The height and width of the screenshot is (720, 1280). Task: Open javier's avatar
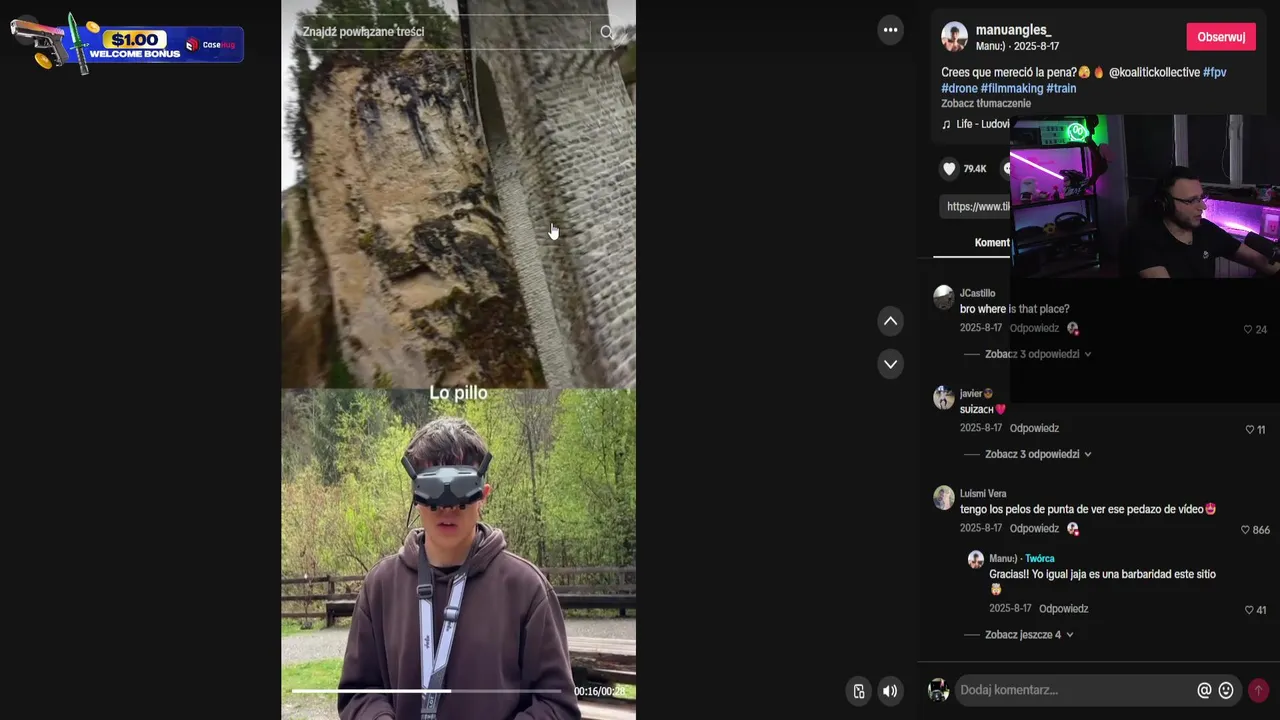point(944,397)
